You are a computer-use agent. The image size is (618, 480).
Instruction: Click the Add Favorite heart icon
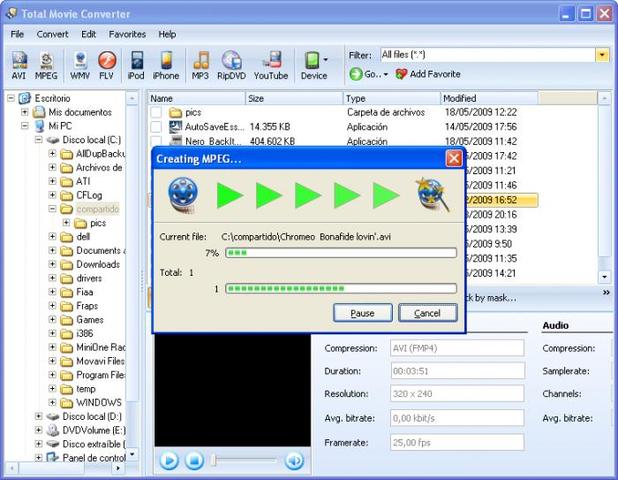(401, 74)
